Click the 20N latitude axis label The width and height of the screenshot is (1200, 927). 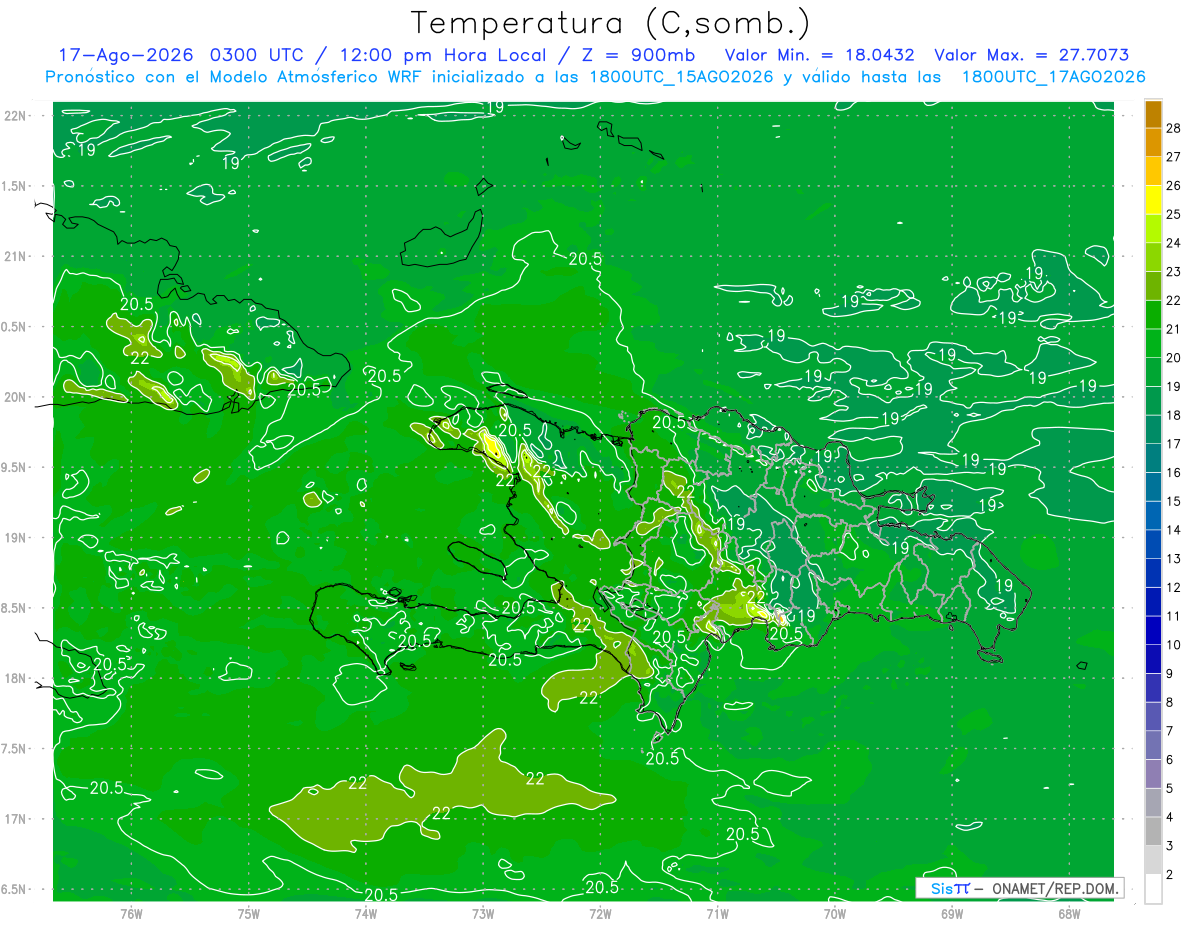coord(16,397)
